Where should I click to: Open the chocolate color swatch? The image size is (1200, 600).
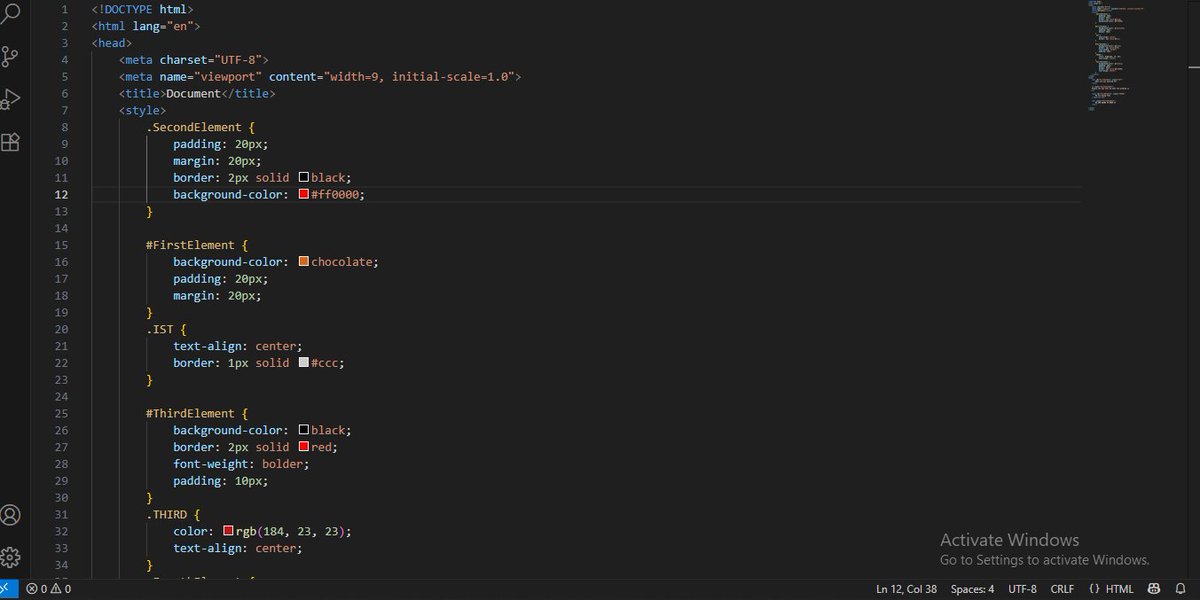pyautogui.click(x=303, y=261)
